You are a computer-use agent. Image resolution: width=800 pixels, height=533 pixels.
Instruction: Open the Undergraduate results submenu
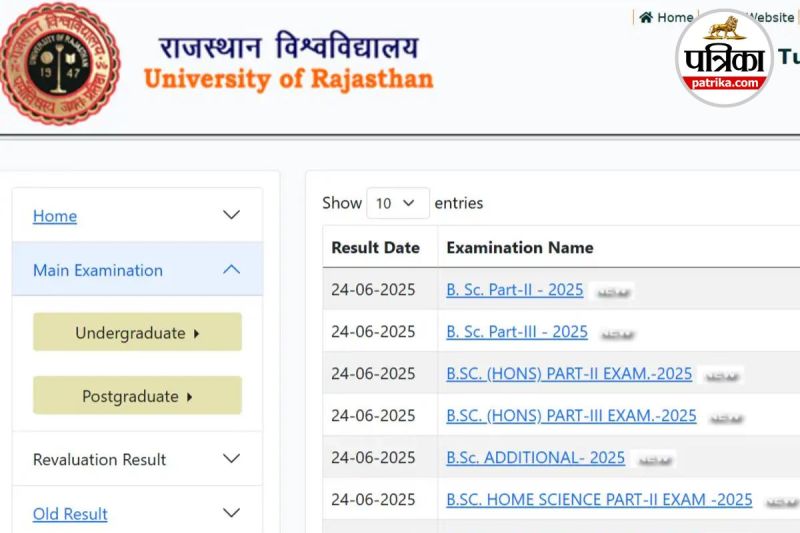pyautogui.click(x=137, y=333)
